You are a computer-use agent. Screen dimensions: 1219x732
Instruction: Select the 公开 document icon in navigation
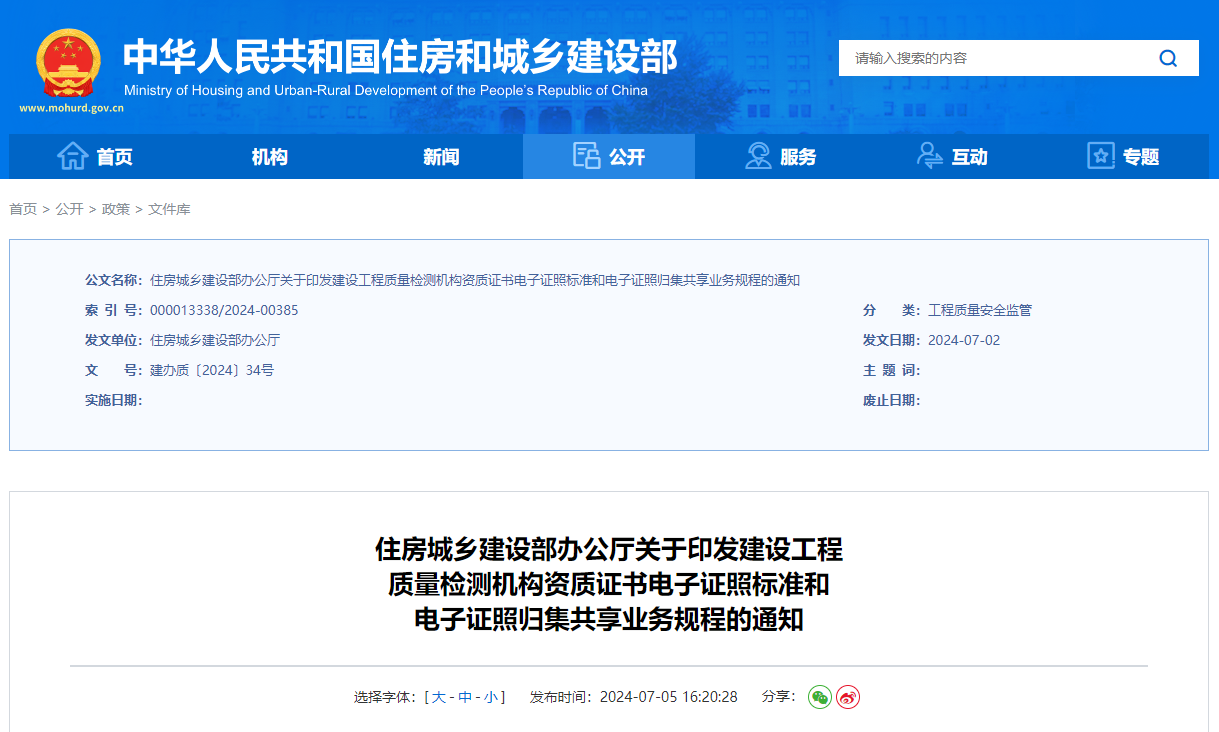[586, 156]
